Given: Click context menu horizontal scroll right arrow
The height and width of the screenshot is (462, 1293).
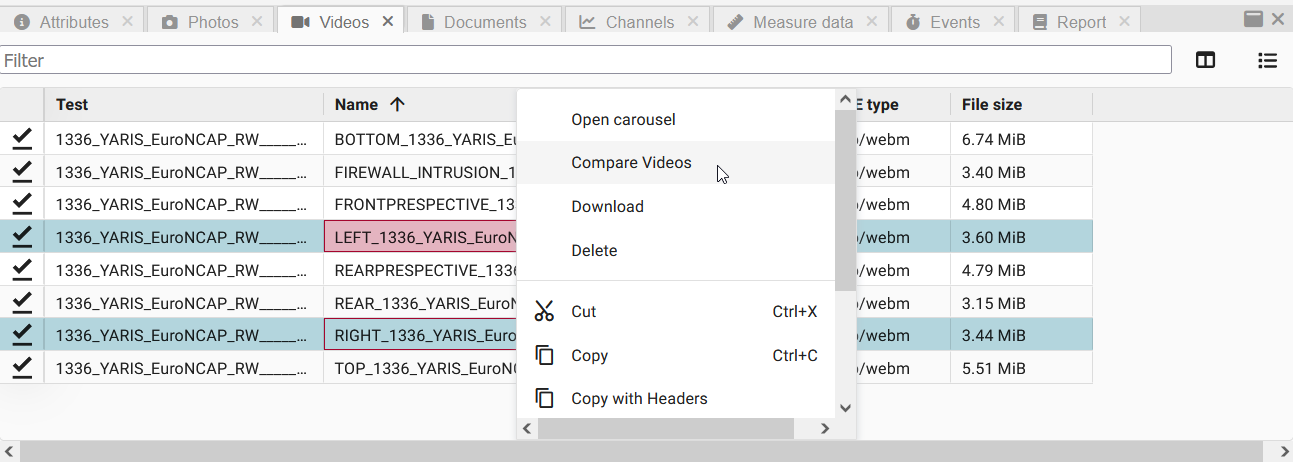Looking at the screenshot, I should [824, 428].
